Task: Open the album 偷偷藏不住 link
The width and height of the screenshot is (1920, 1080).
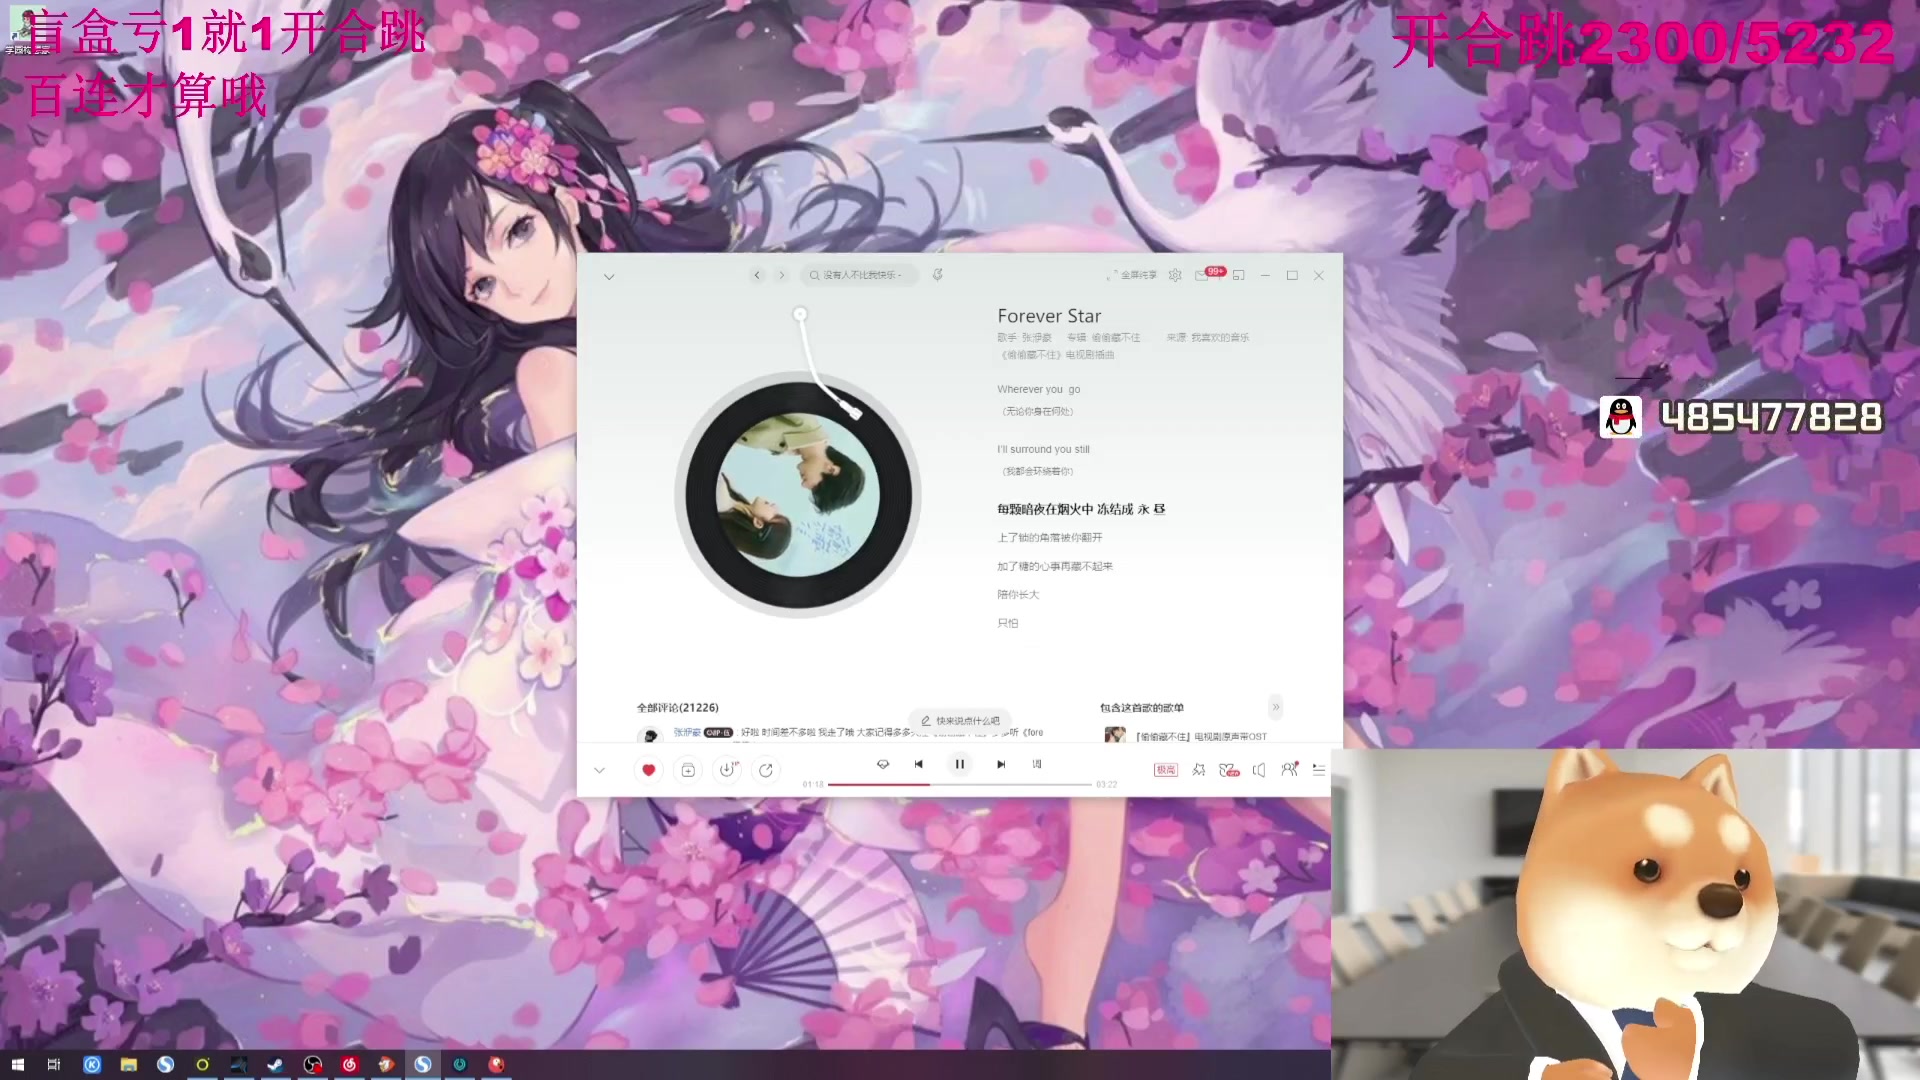Action: tap(1115, 338)
